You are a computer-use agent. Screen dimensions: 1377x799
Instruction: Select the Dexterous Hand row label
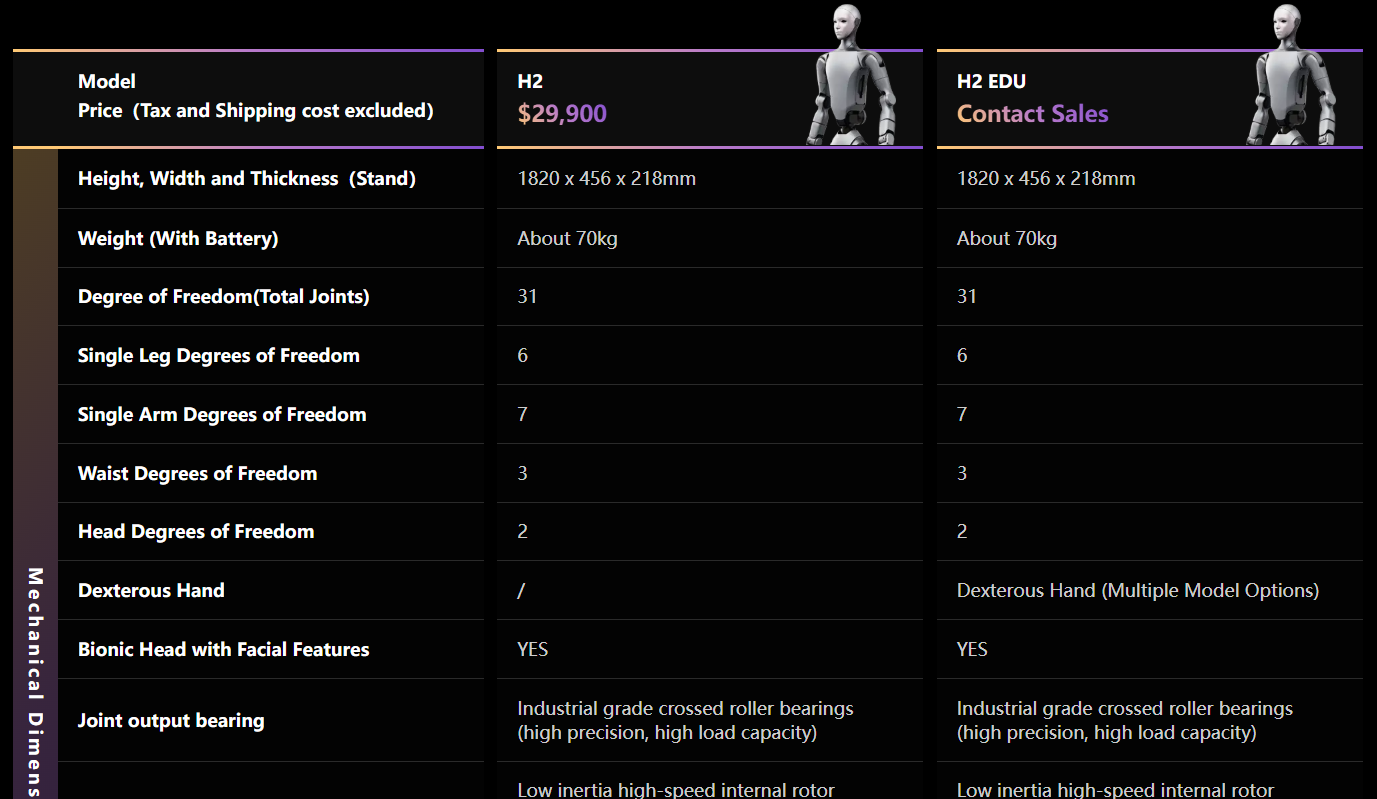[x=151, y=591]
